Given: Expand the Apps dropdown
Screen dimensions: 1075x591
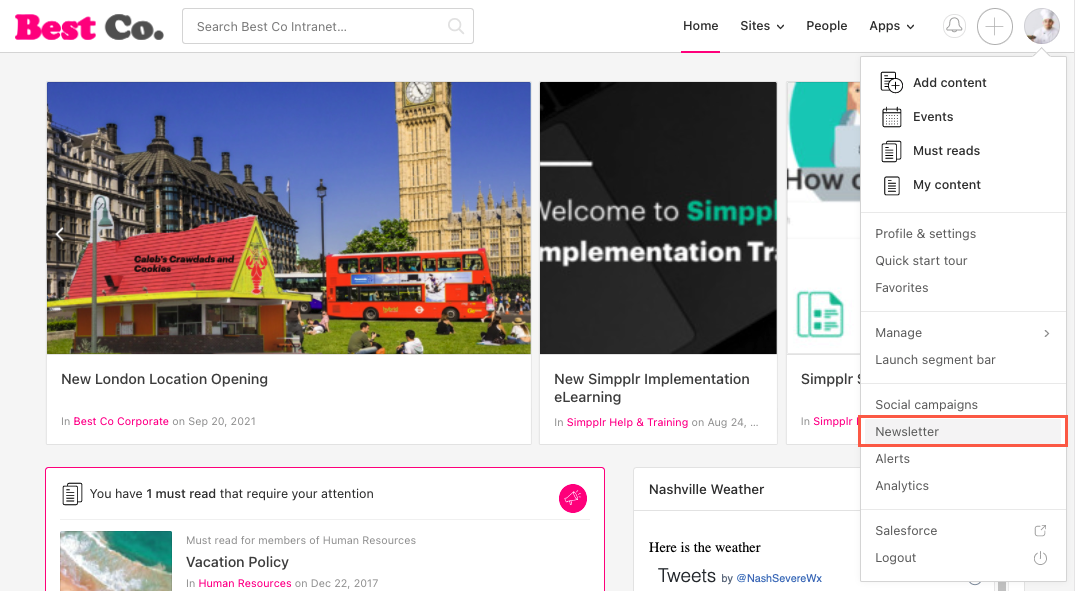Looking at the screenshot, I should point(891,26).
